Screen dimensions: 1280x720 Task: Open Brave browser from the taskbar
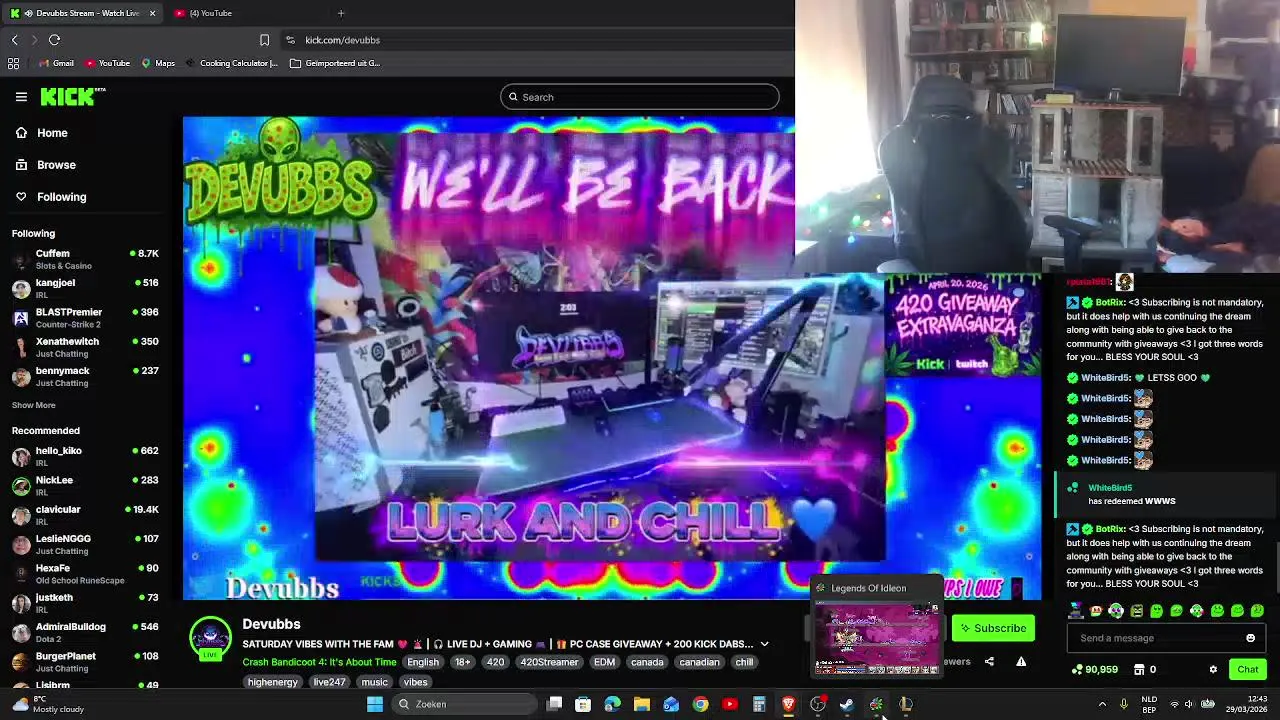point(789,704)
